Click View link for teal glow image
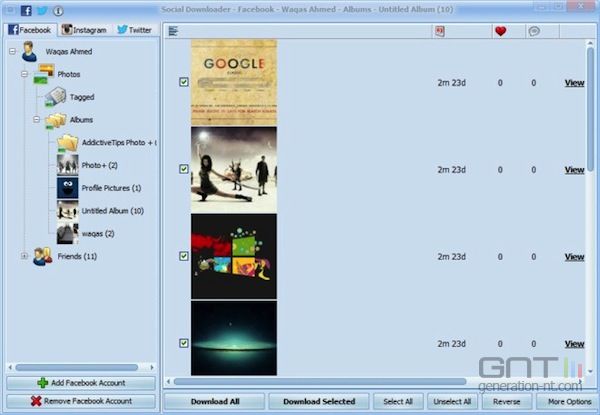Viewport: 600px width, 415px height. point(574,344)
